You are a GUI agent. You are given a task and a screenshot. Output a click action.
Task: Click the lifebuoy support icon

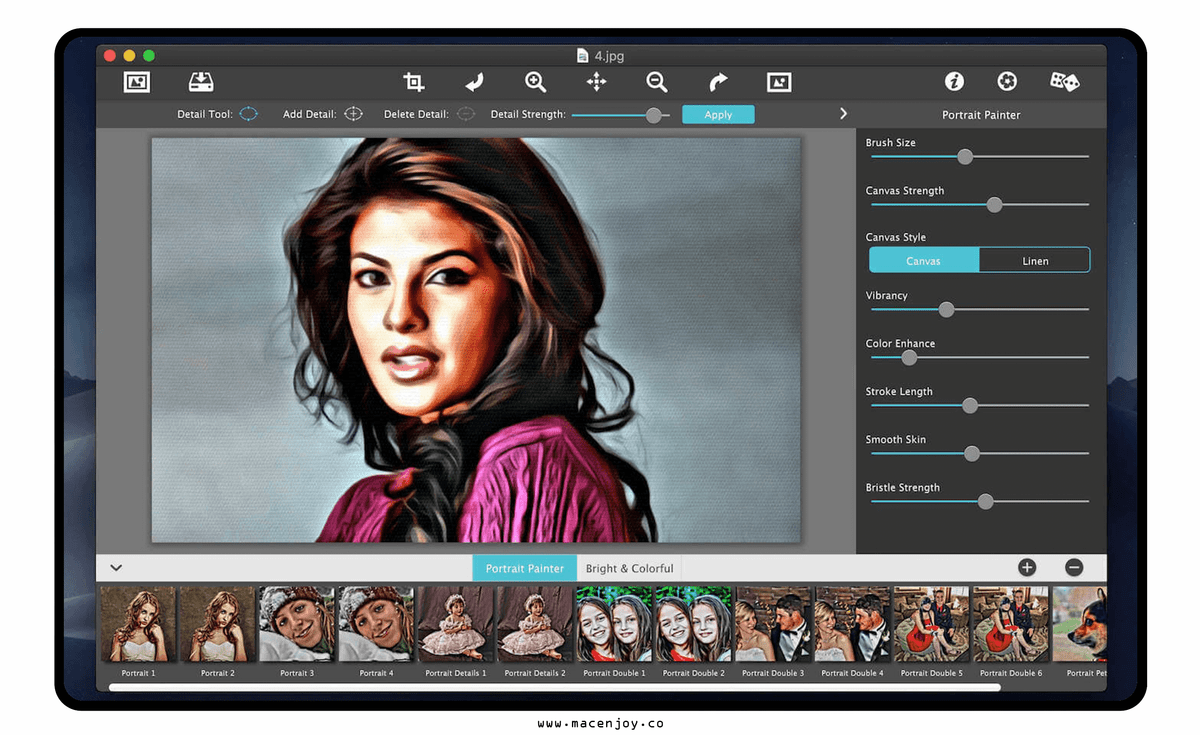(1007, 82)
